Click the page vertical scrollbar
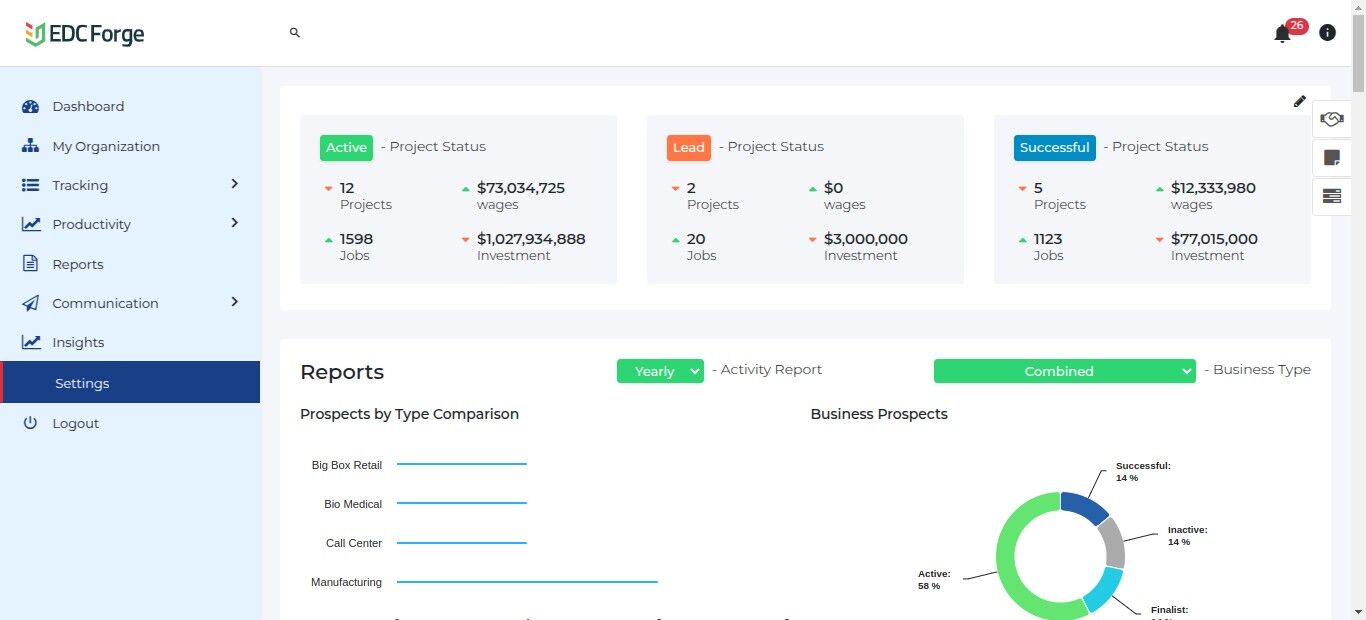Screen dimensions: 1366x620 [1358, 300]
